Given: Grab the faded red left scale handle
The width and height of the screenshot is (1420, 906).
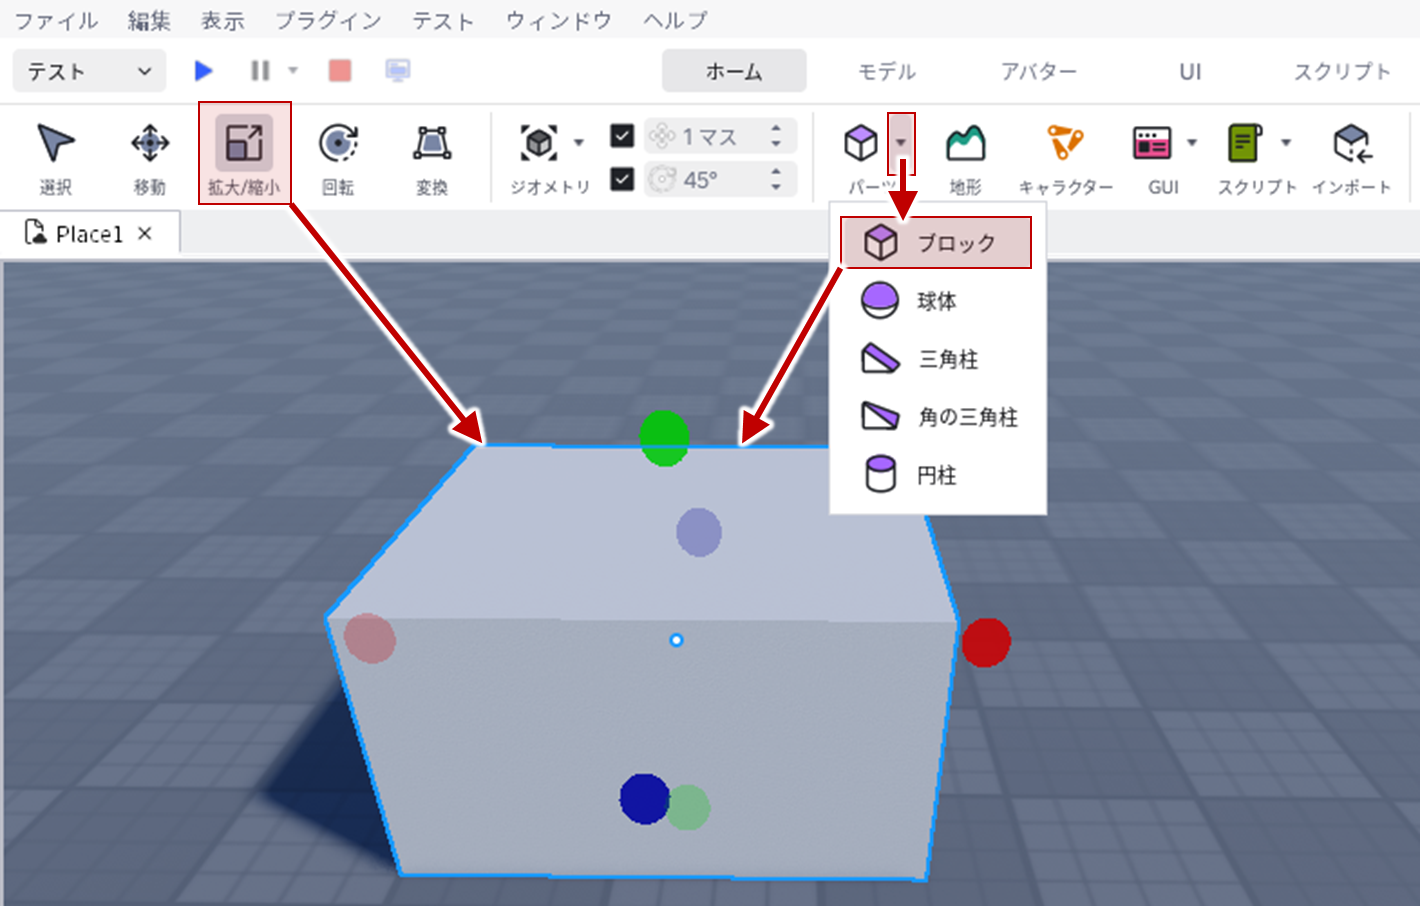Looking at the screenshot, I should 370,638.
